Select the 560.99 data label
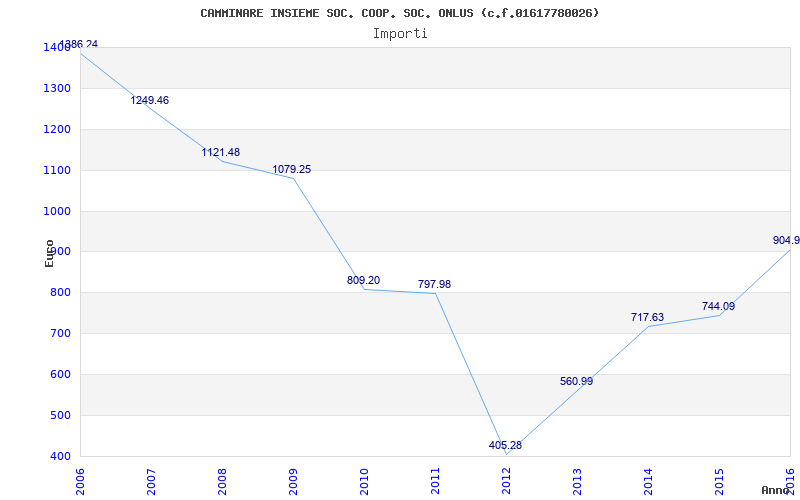The height and width of the screenshot is (500, 800). click(577, 381)
